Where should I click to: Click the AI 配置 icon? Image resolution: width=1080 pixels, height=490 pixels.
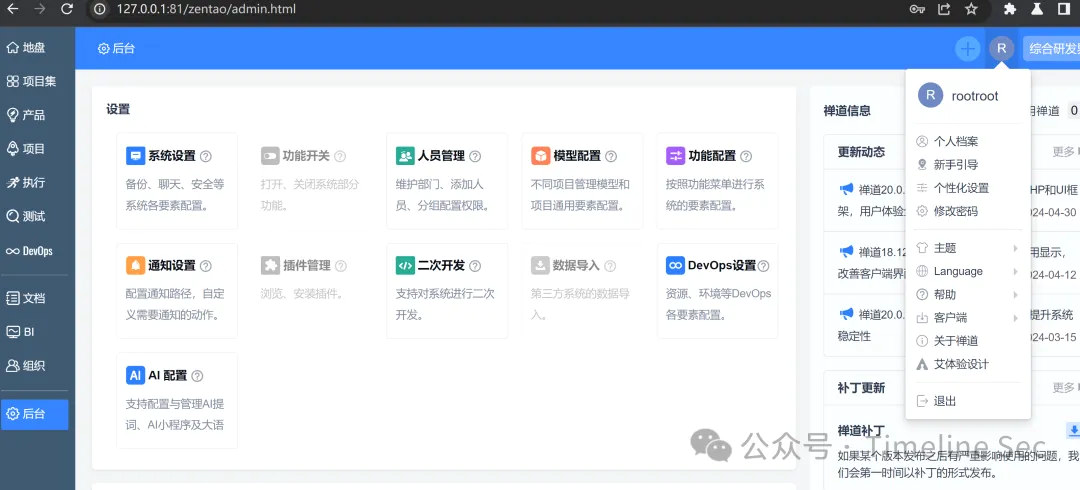click(x=135, y=375)
